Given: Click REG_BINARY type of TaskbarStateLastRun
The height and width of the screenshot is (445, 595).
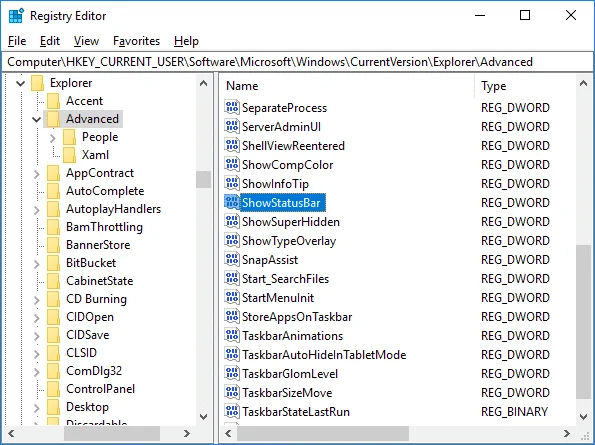Looking at the screenshot, I should pyautogui.click(x=514, y=412).
